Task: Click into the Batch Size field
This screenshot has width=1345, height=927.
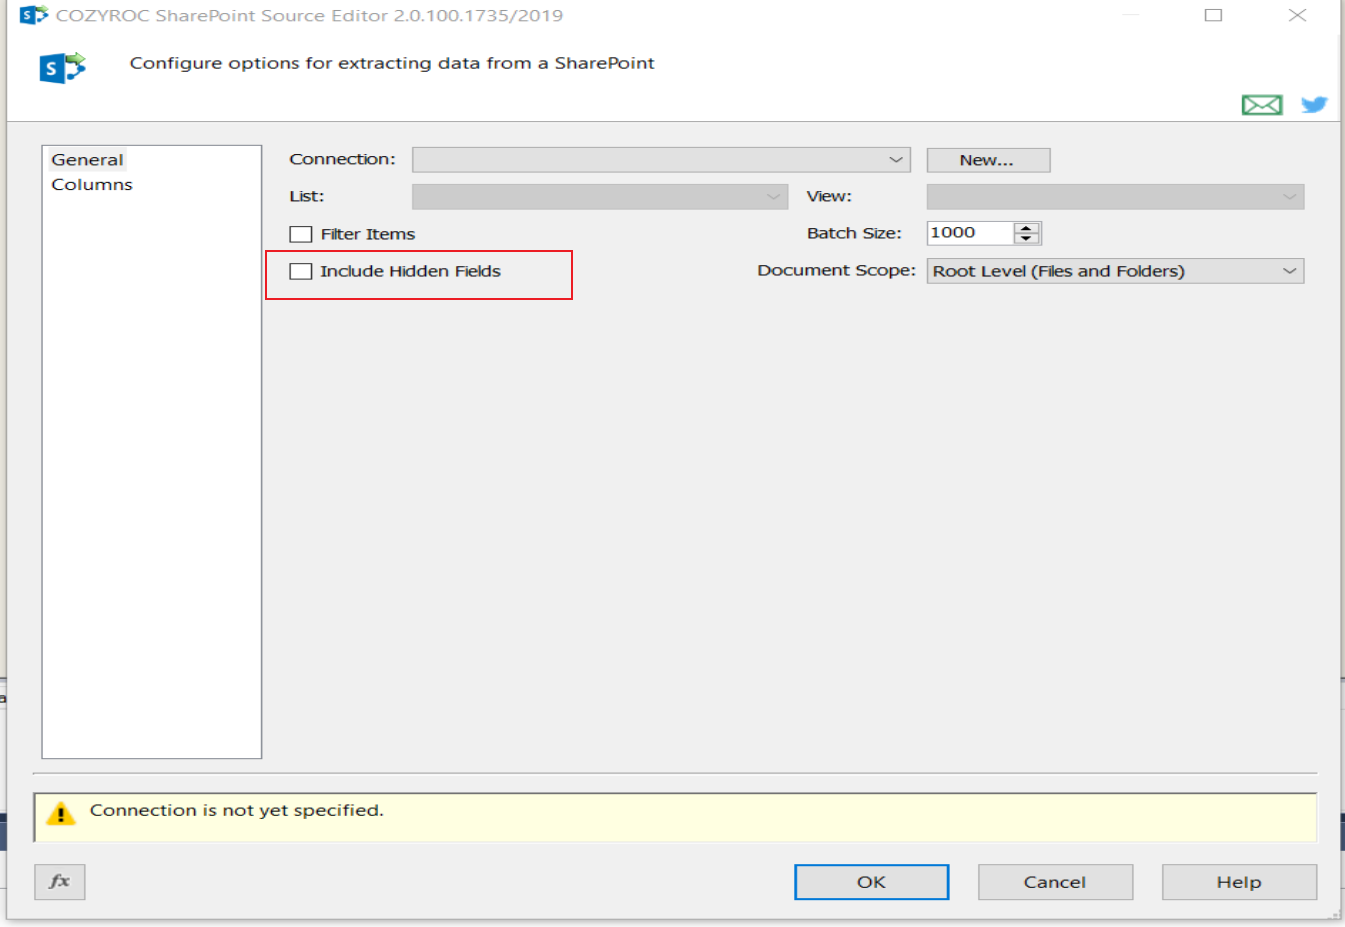Action: pos(970,233)
